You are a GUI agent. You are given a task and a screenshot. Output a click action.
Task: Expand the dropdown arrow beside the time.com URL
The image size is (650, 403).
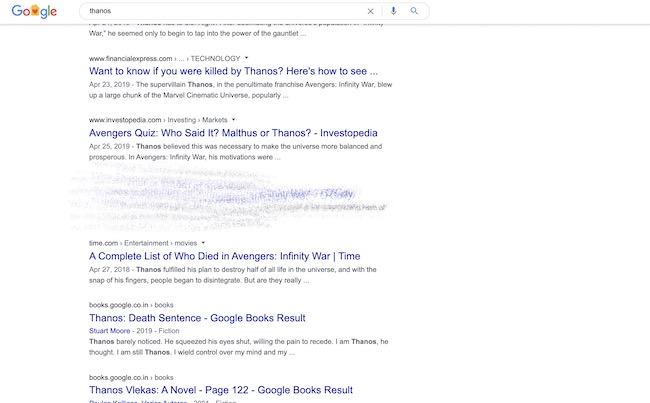203,242
